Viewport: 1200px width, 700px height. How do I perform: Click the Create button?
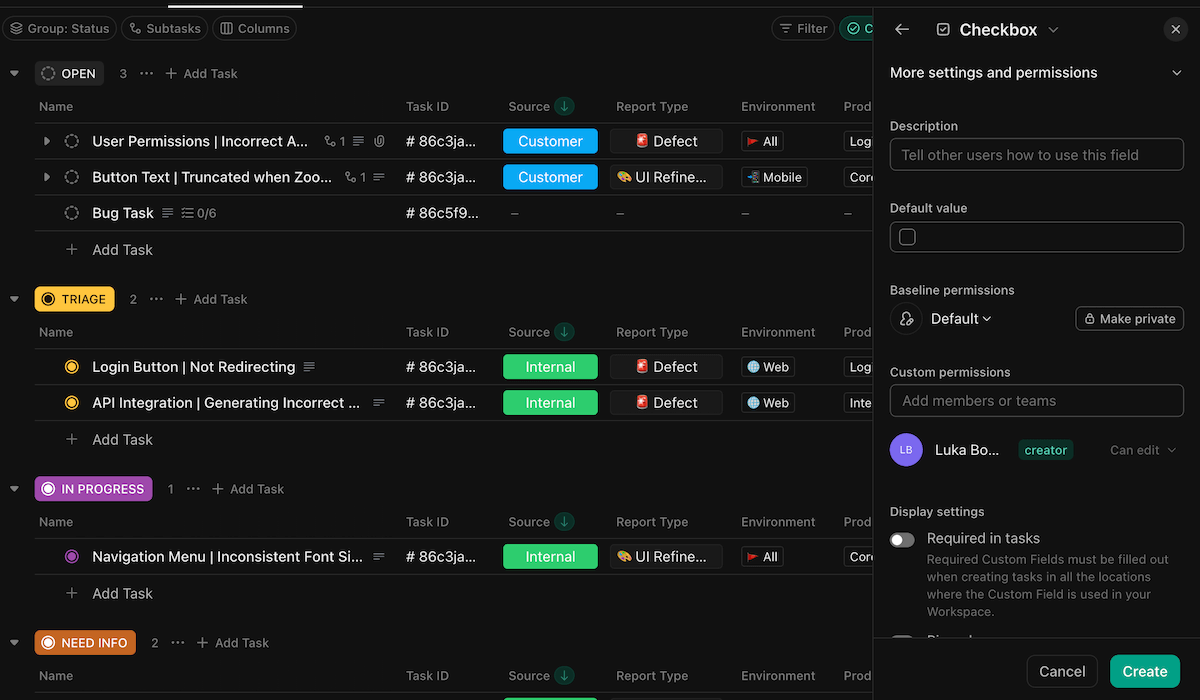click(1144, 671)
